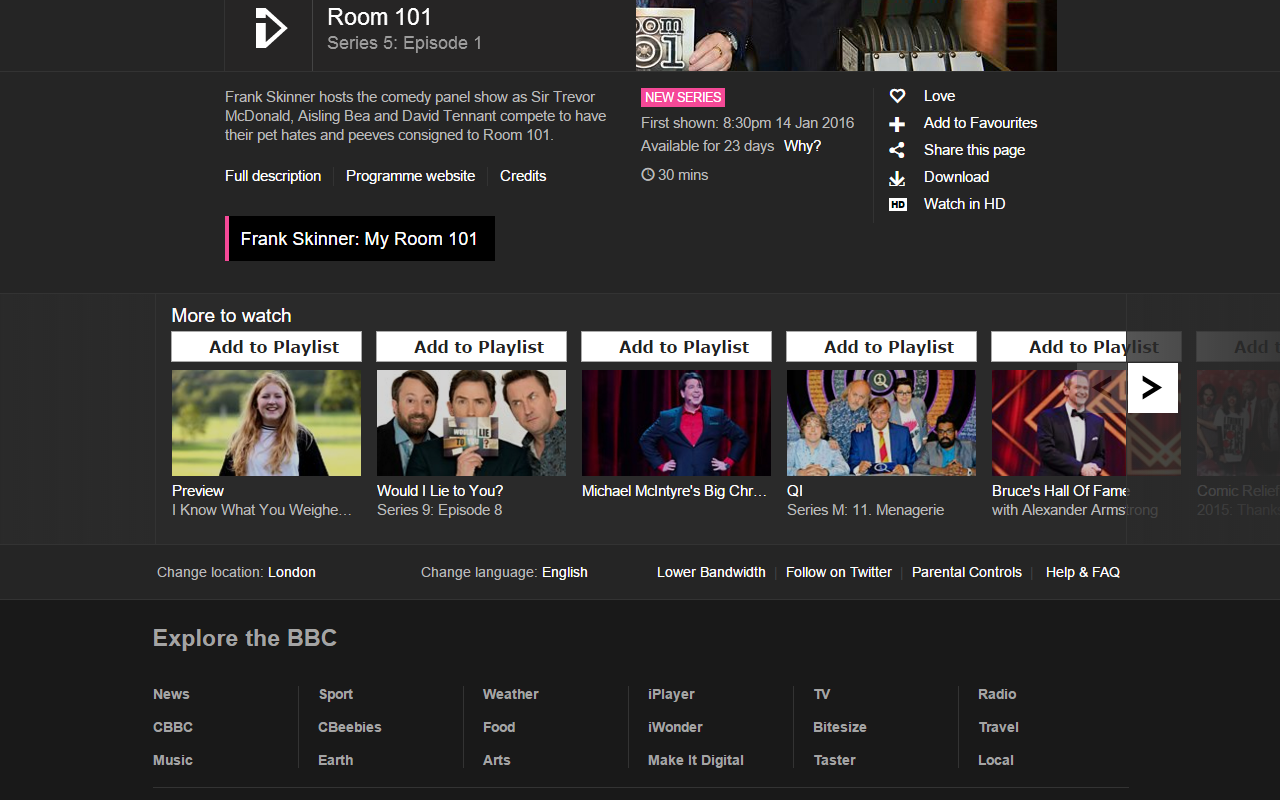Add QI to playlist

click(881, 347)
